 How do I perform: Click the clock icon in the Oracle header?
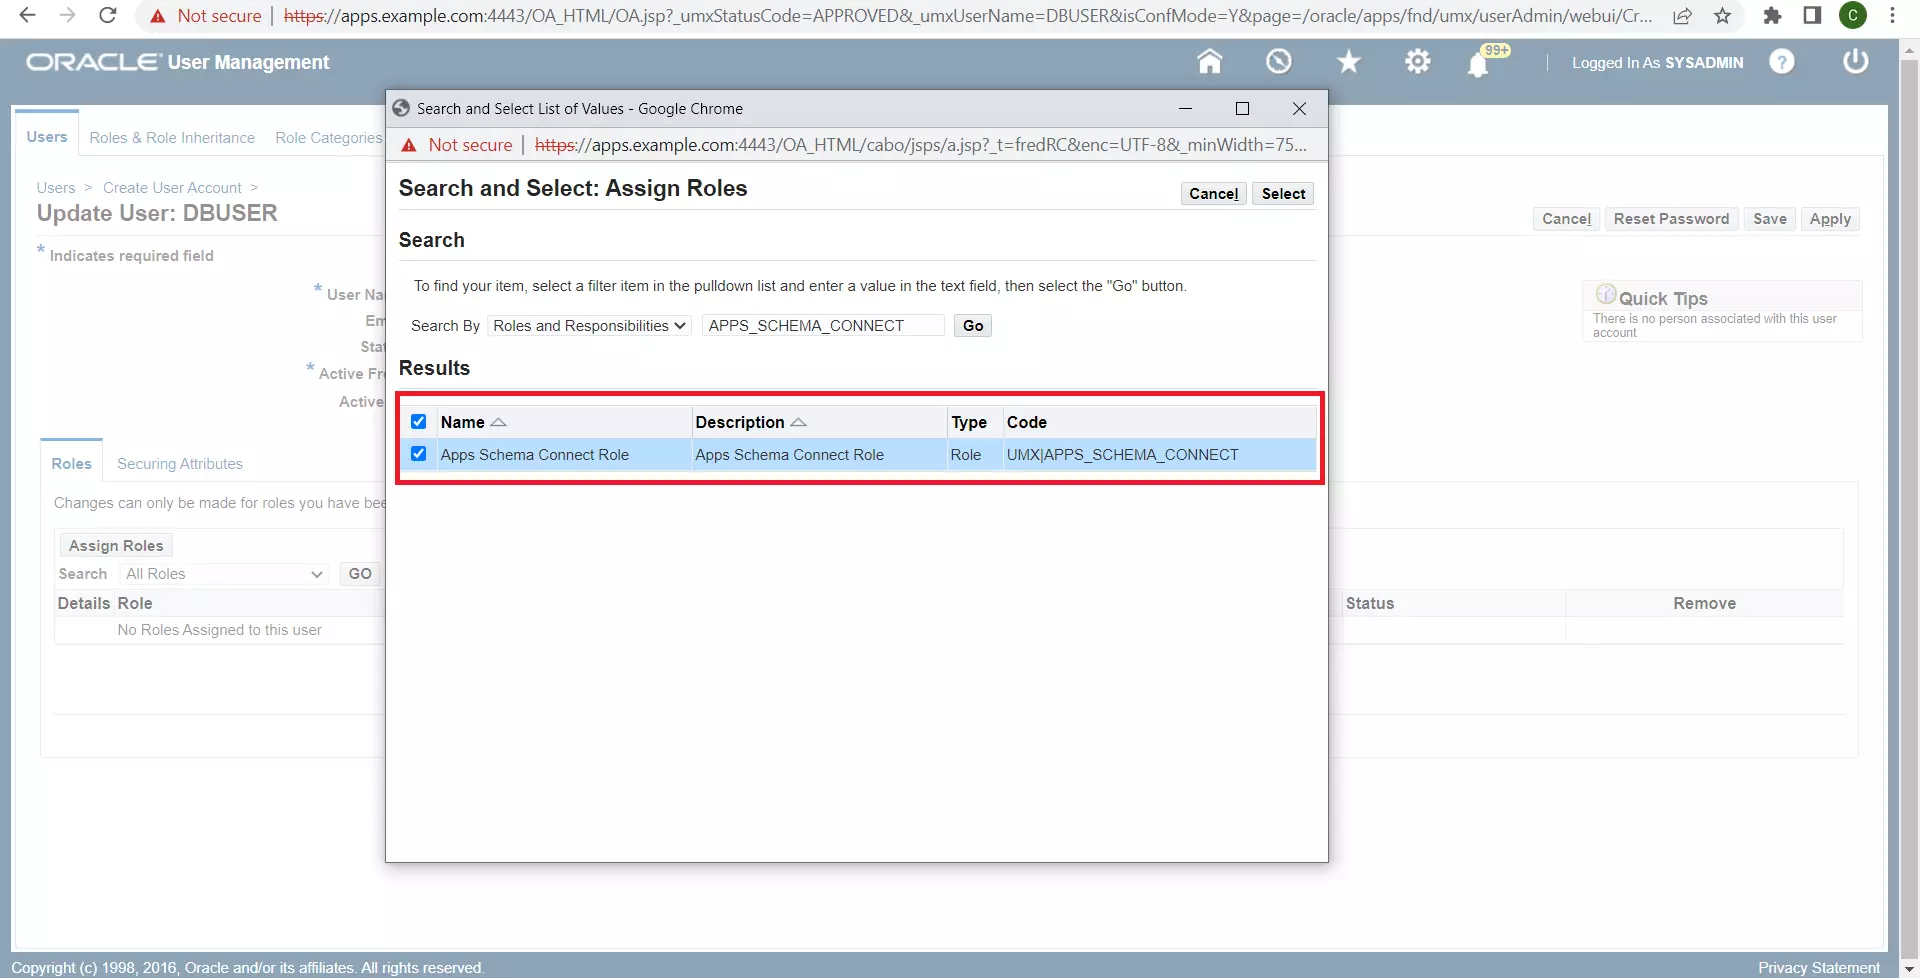coord(1279,61)
